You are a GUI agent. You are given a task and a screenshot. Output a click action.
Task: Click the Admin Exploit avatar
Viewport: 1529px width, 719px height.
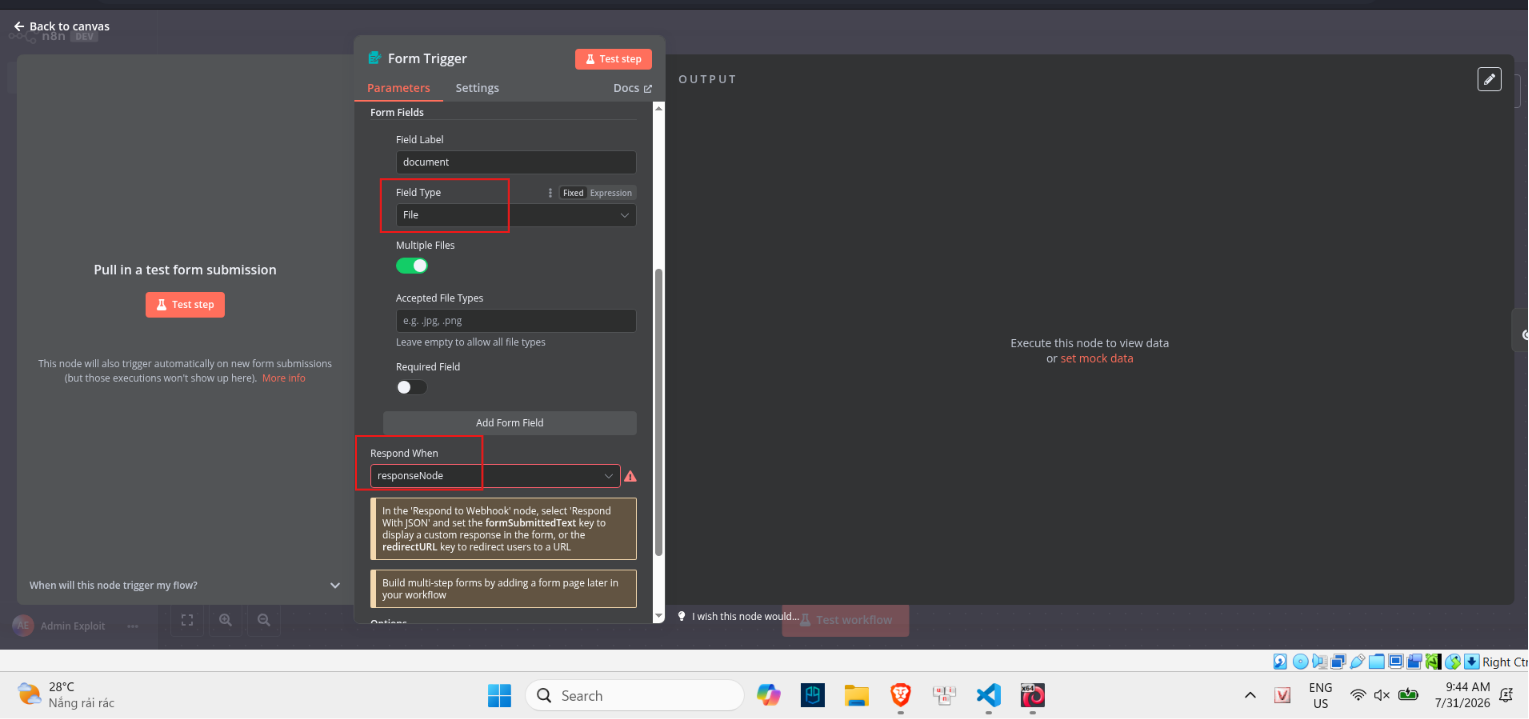[23, 626]
